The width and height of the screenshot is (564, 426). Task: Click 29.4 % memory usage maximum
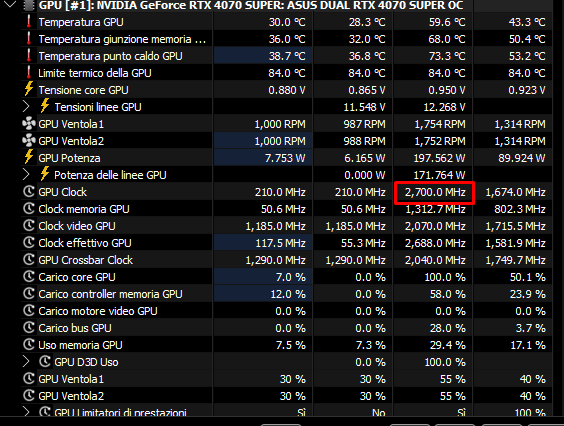click(447, 345)
